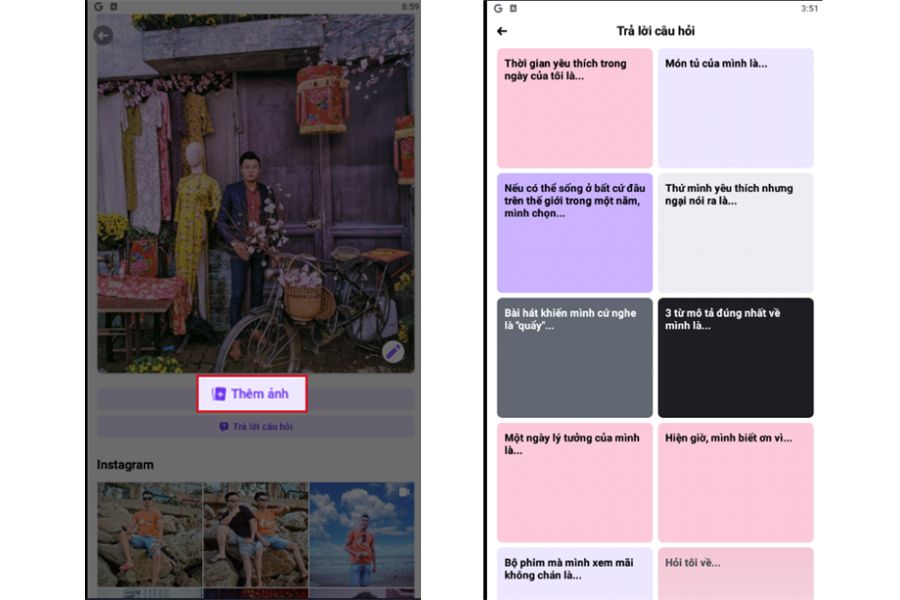Click the Google icon in left status bar
Image resolution: width=900 pixels, height=600 pixels.
99,6
